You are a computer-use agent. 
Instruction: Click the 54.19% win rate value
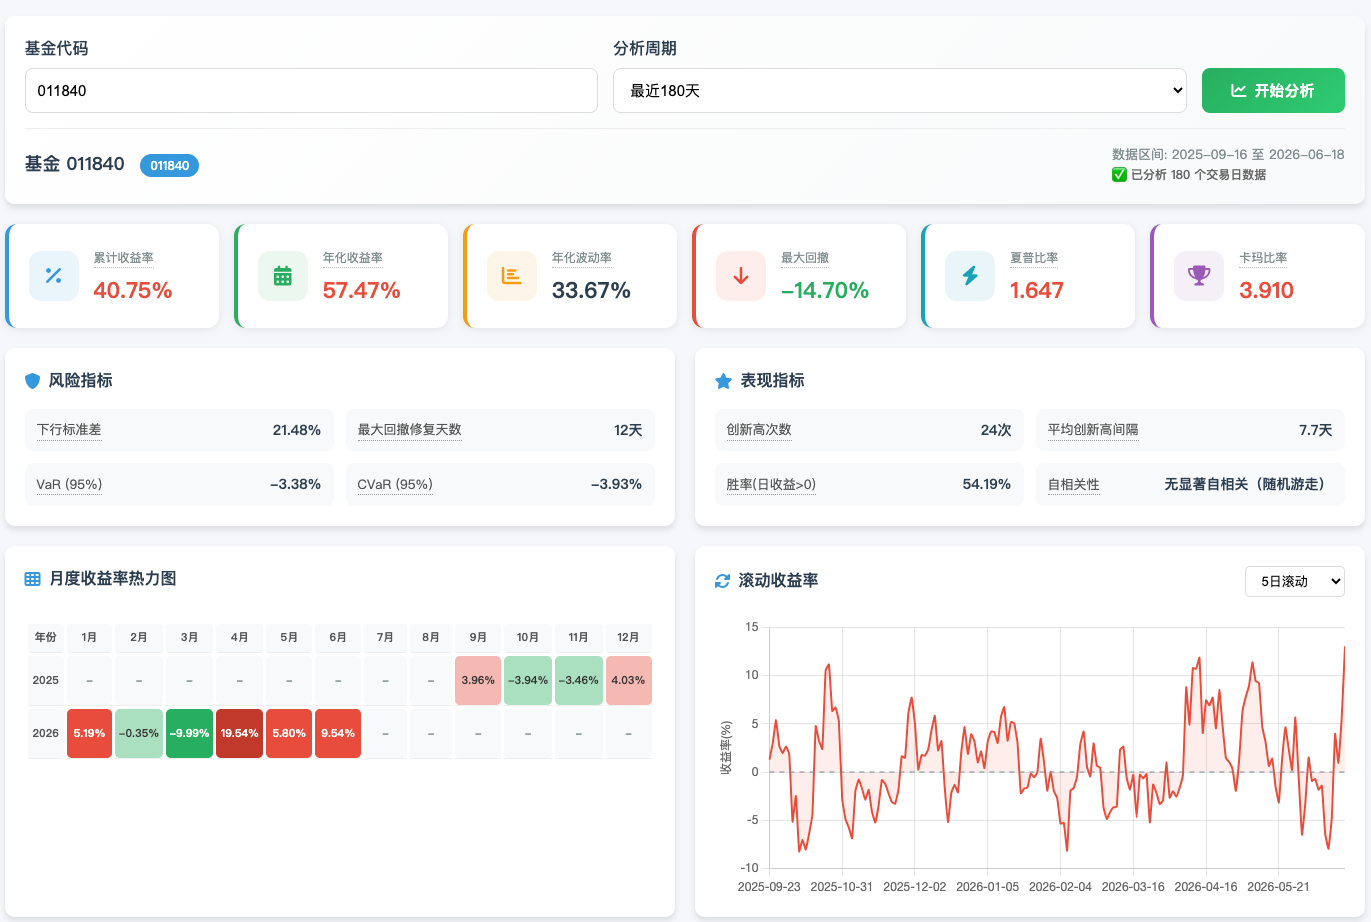(x=987, y=485)
